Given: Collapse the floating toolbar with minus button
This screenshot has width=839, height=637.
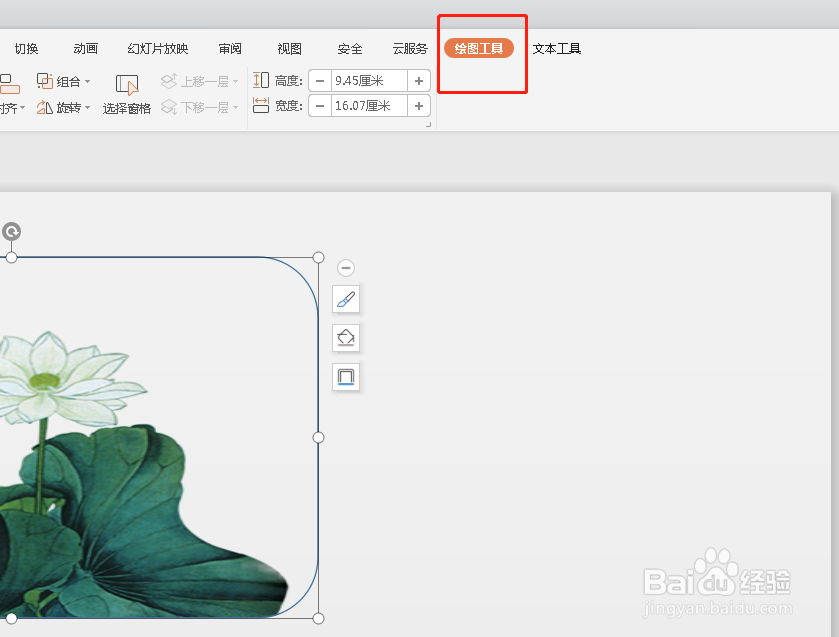Looking at the screenshot, I should coord(345,268).
